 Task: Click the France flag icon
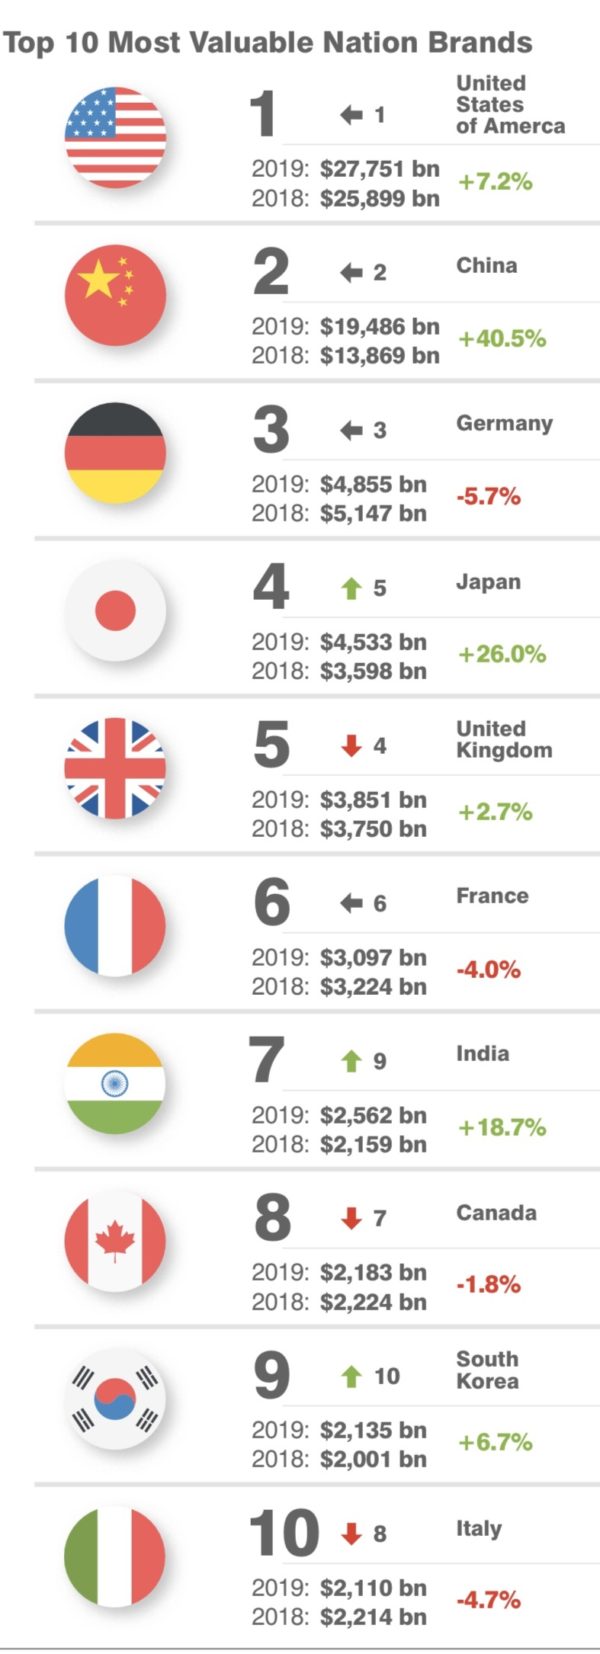[x=115, y=925]
